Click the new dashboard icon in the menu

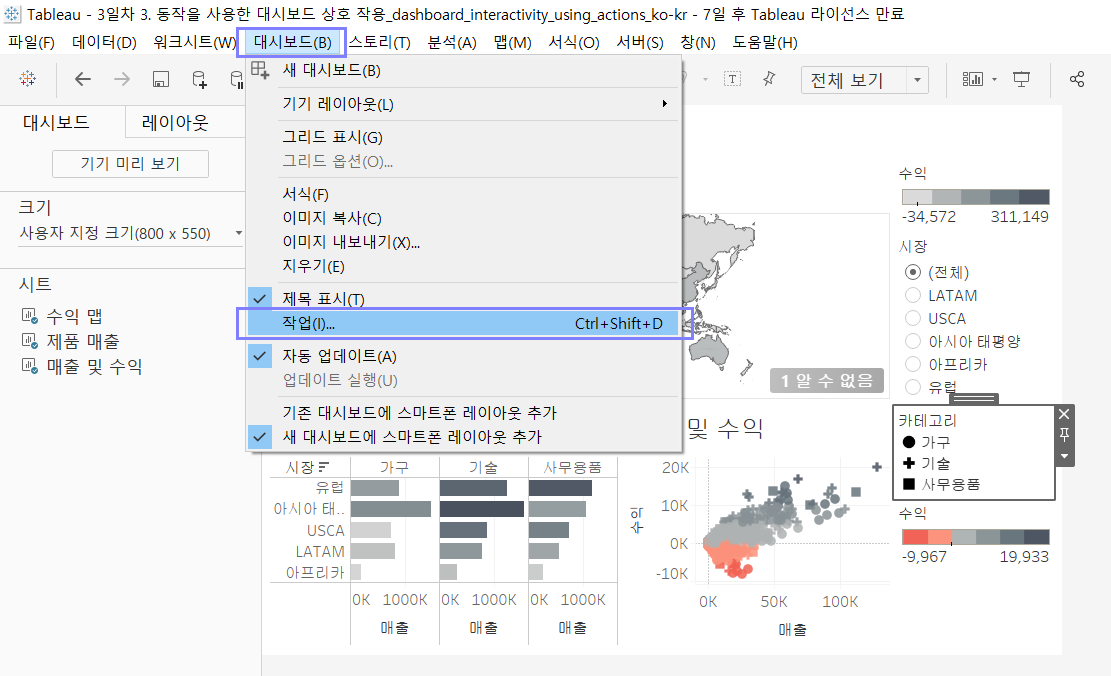click(x=260, y=70)
